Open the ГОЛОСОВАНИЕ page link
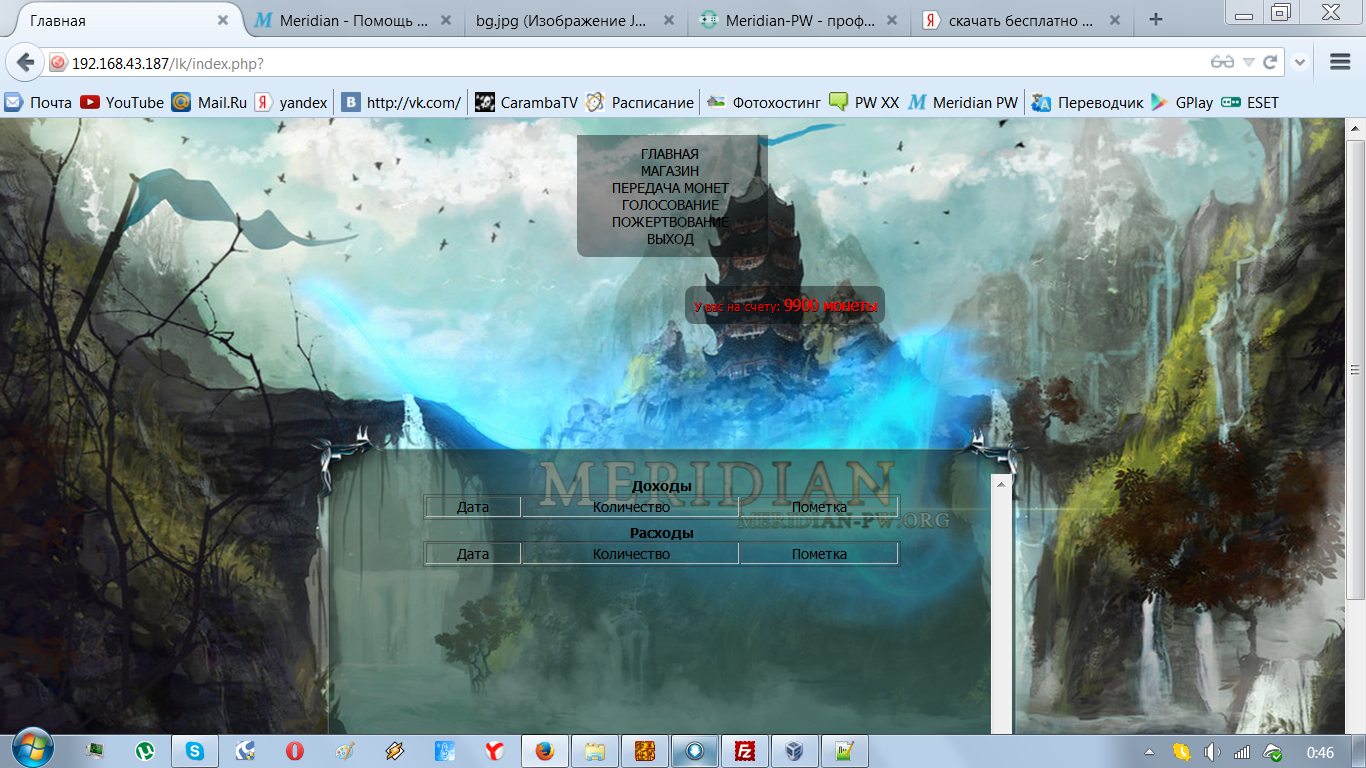Viewport: 1366px width, 768px height. pos(670,205)
